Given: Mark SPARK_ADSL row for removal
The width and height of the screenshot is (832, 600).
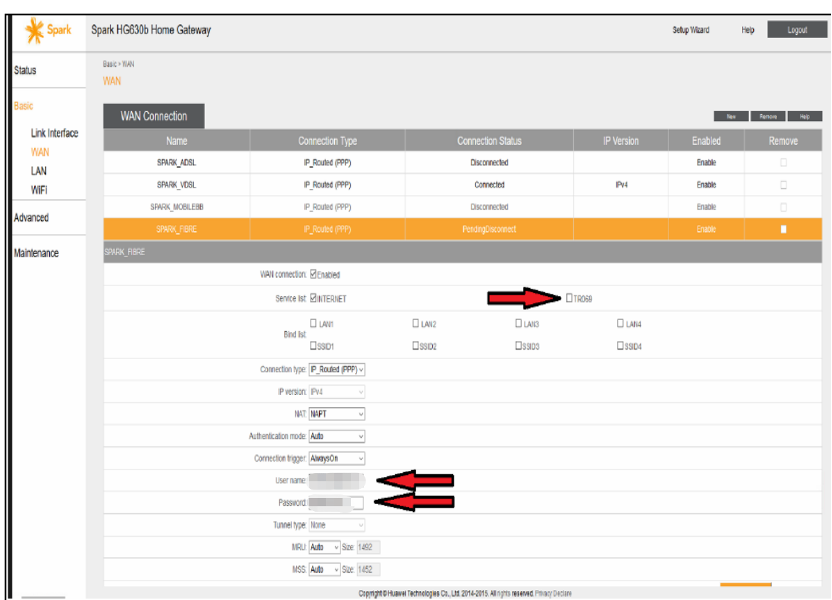Looking at the screenshot, I should click(x=783, y=162).
